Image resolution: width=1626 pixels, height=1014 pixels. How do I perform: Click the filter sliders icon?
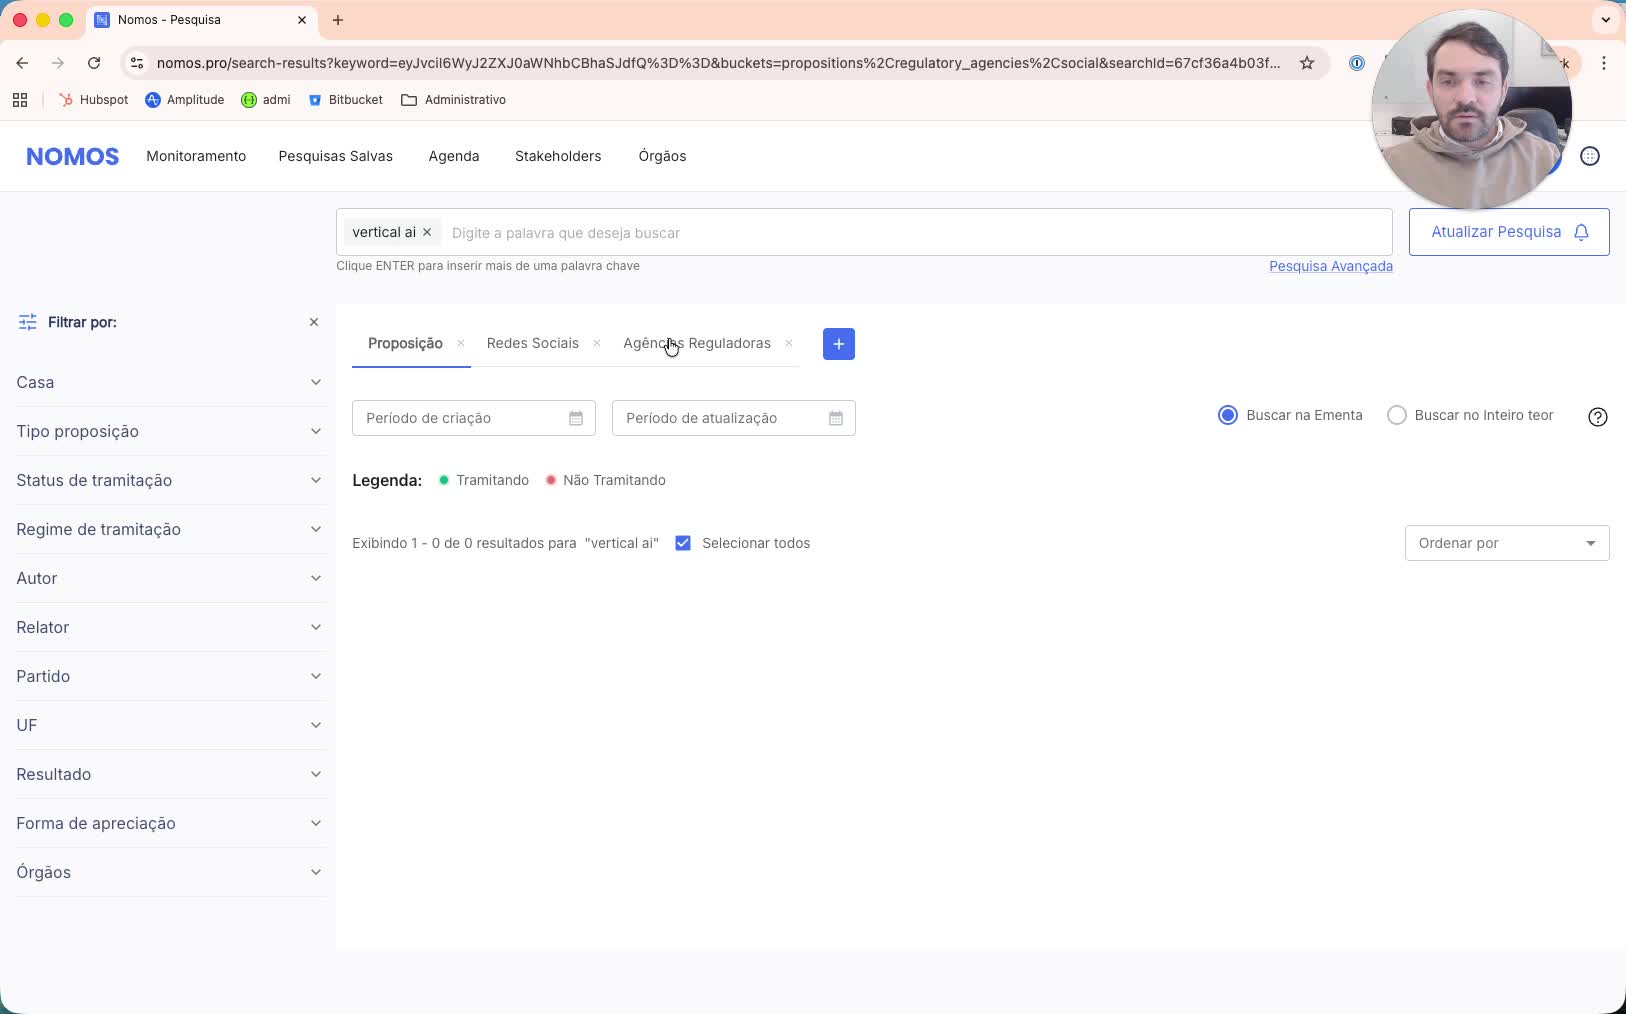(x=27, y=322)
